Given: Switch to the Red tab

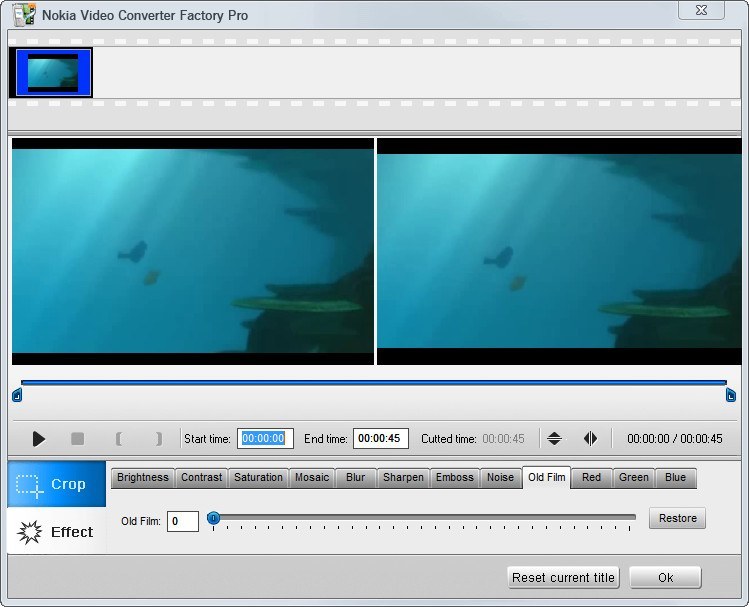Looking at the screenshot, I should click(591, 478).
